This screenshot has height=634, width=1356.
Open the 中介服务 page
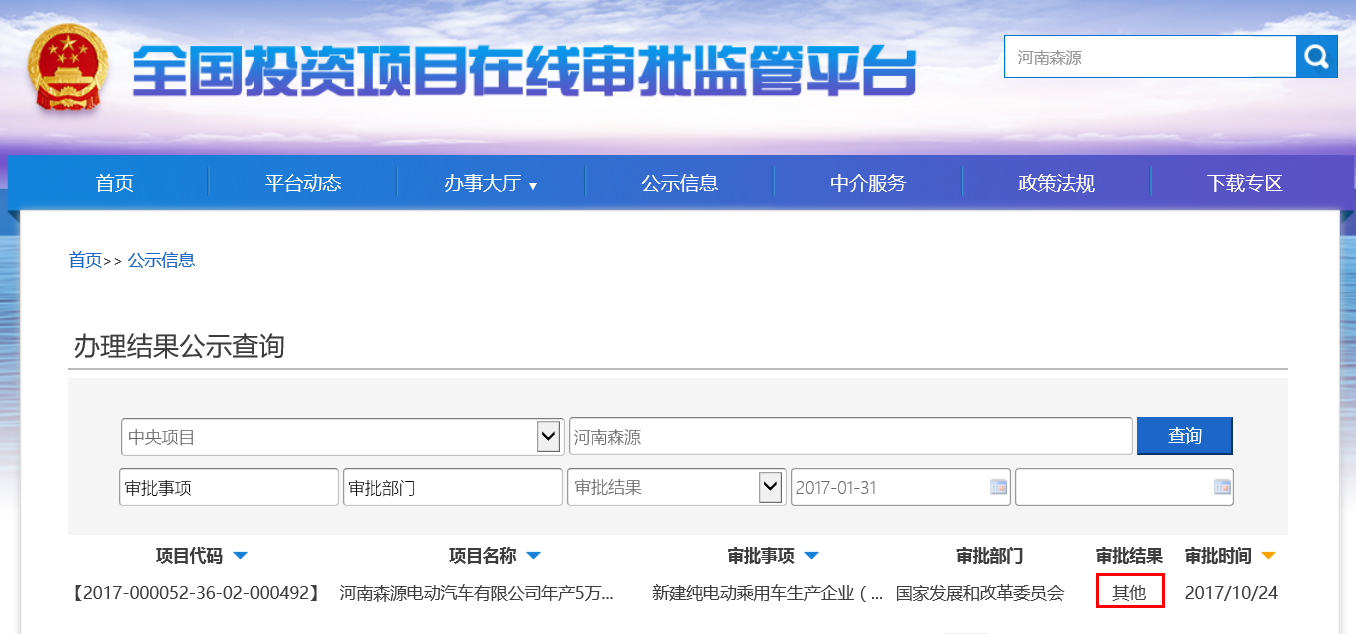pos(868,183)
